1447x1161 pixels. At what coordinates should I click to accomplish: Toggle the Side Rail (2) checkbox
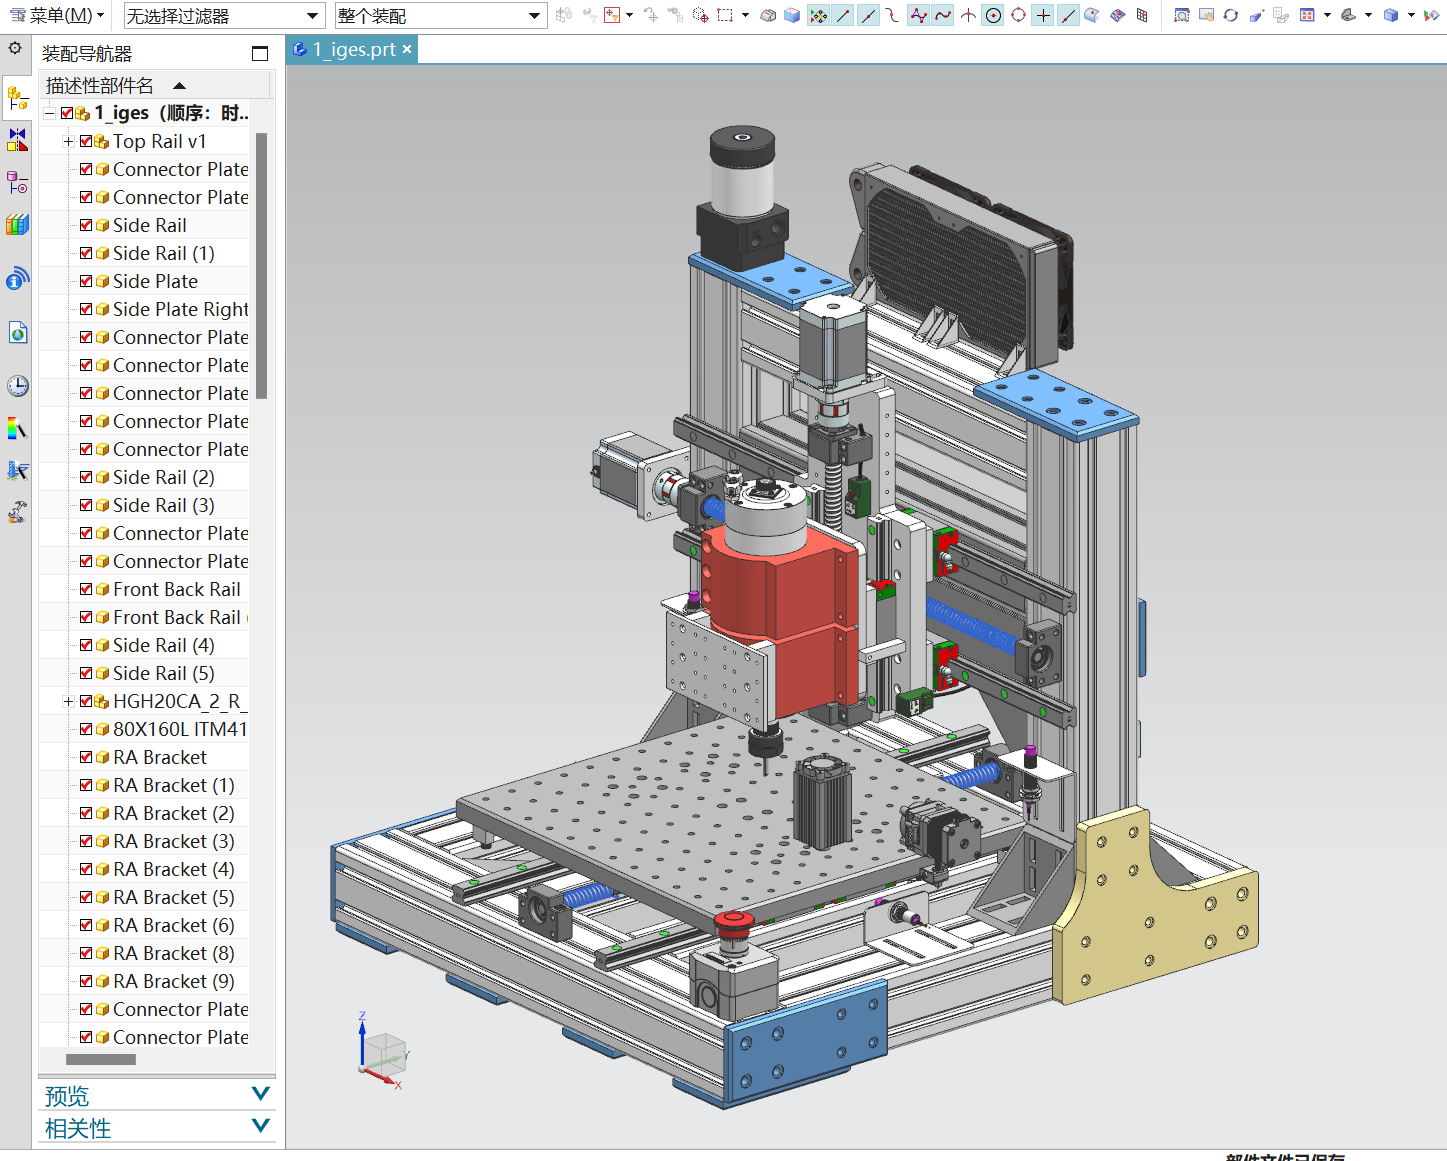(86, 477)
